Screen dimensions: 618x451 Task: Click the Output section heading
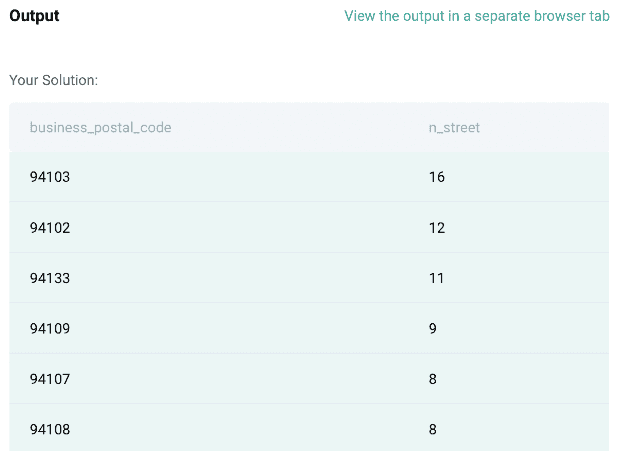pos(34,16)
